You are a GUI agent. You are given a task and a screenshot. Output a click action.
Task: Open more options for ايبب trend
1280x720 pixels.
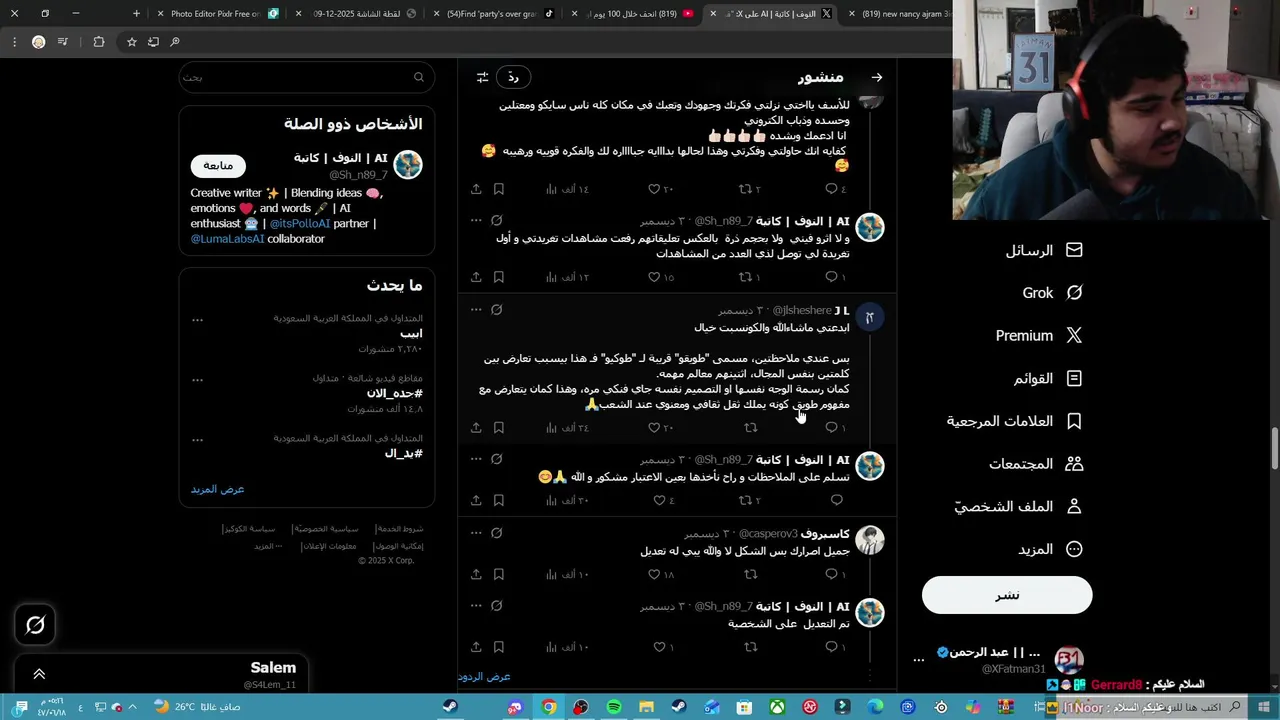tap(198, 320)
